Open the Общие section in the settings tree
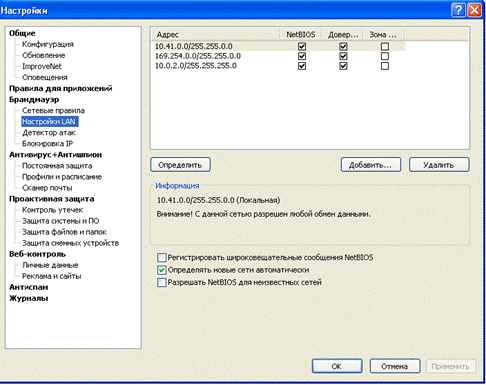 [22, 33]
